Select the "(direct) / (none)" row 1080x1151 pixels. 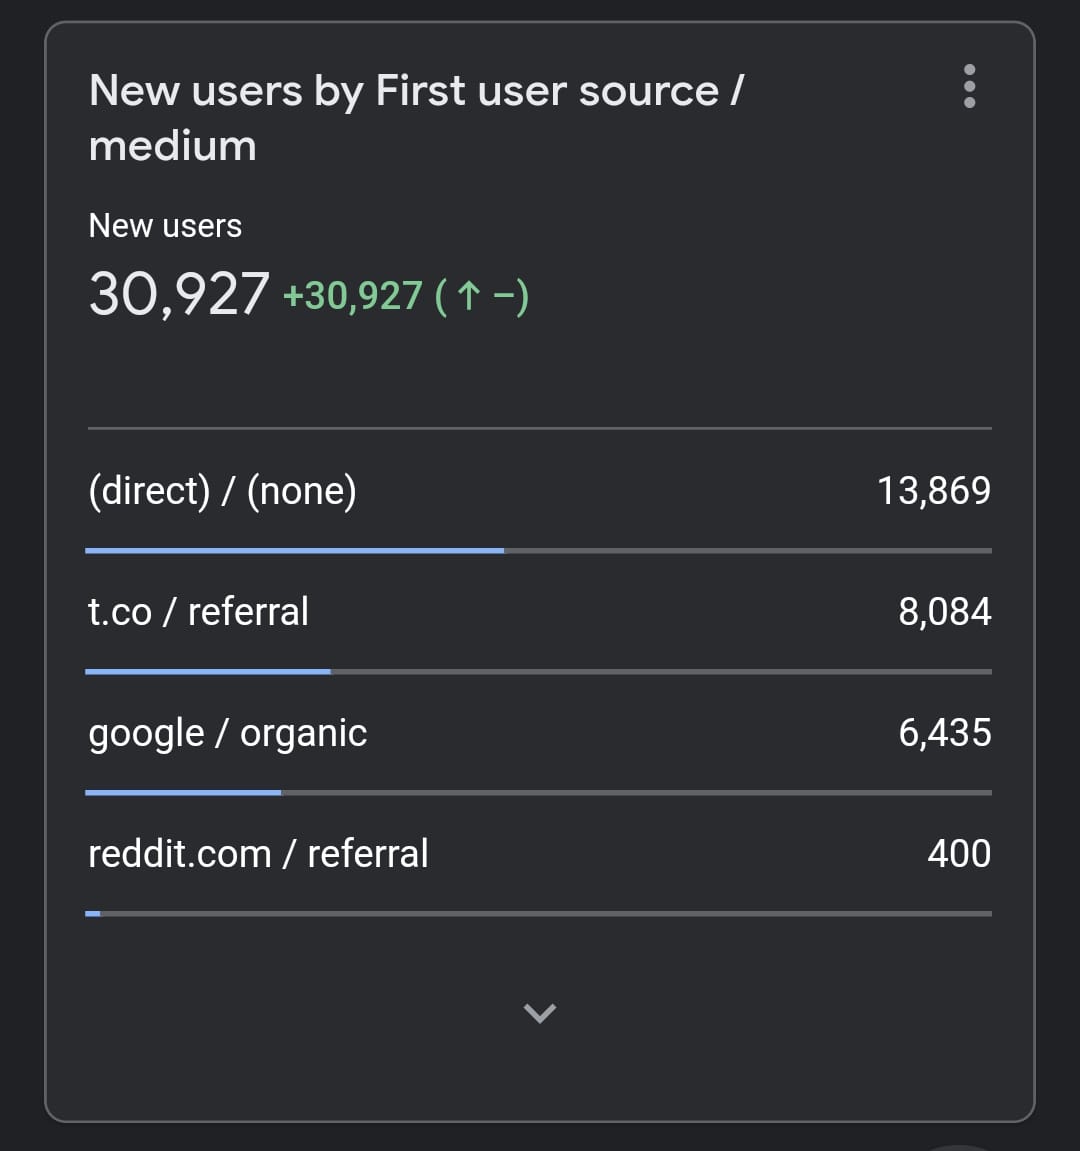[x=222, y=491]
